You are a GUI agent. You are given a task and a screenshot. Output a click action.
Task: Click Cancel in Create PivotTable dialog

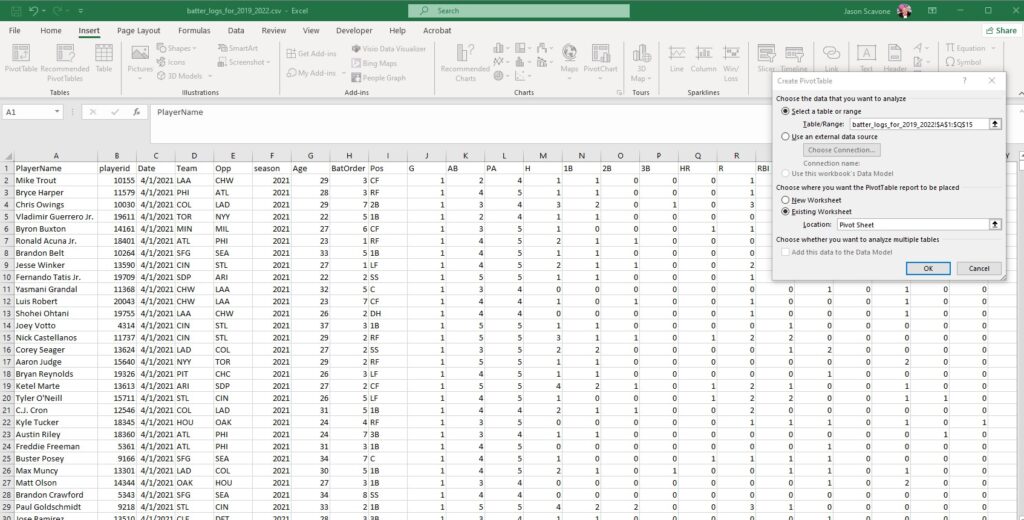point(979,268)
